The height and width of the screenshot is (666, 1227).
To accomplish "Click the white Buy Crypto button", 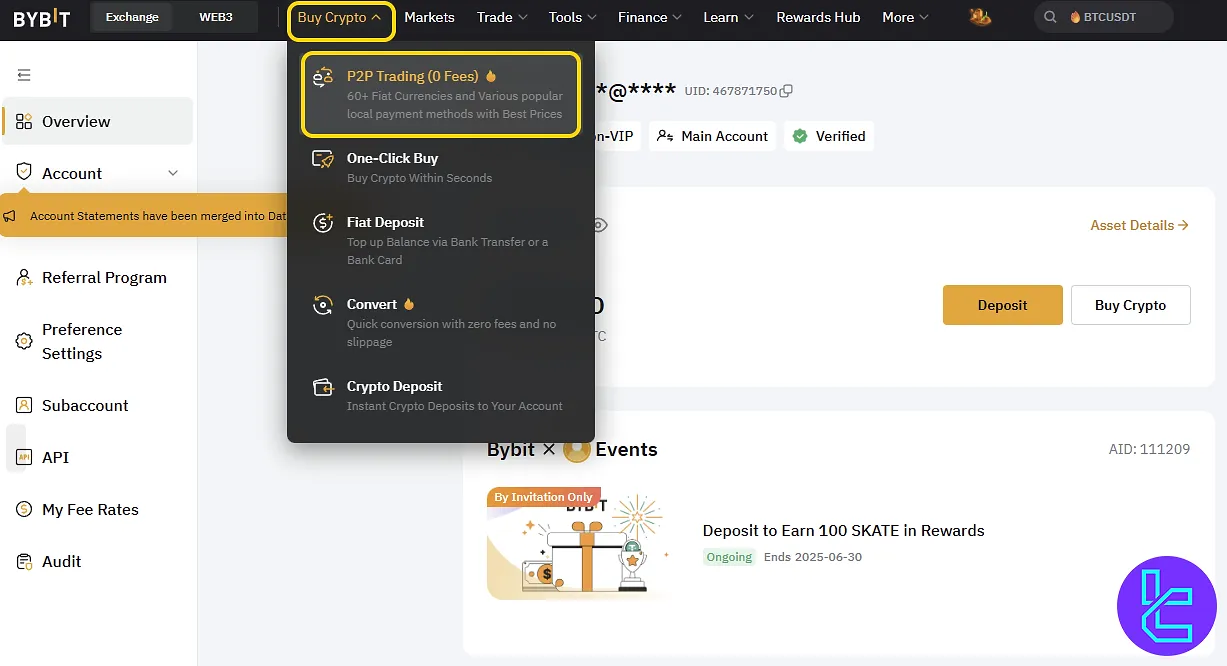I will [x=1131, y=305].
